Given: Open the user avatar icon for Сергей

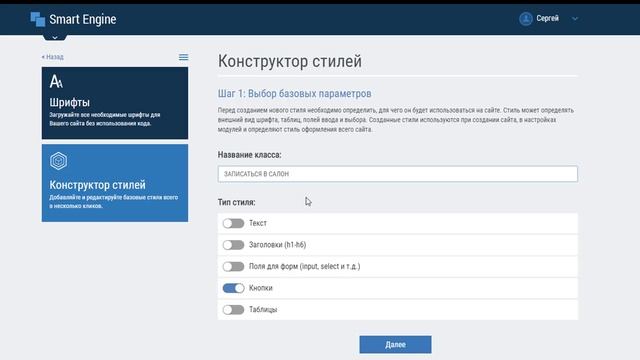Looking at the screenshot, I should [526, 19].
